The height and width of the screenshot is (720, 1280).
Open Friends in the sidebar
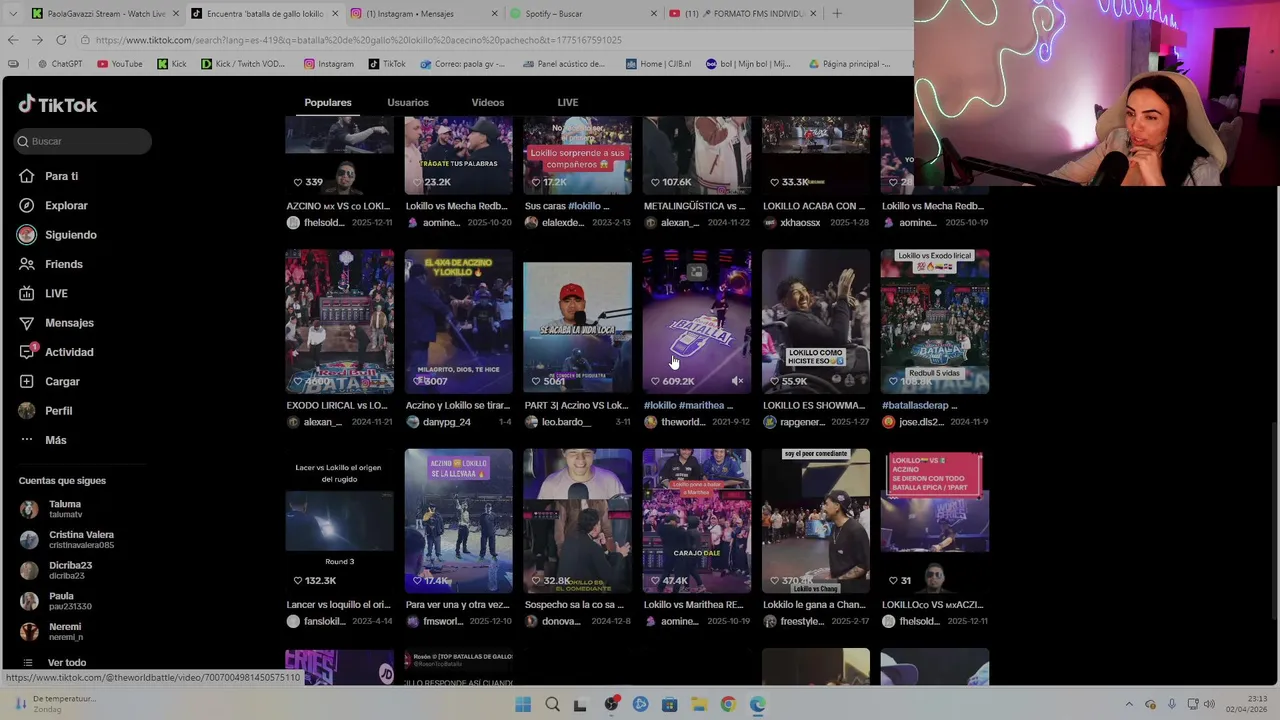click(63, 264)
